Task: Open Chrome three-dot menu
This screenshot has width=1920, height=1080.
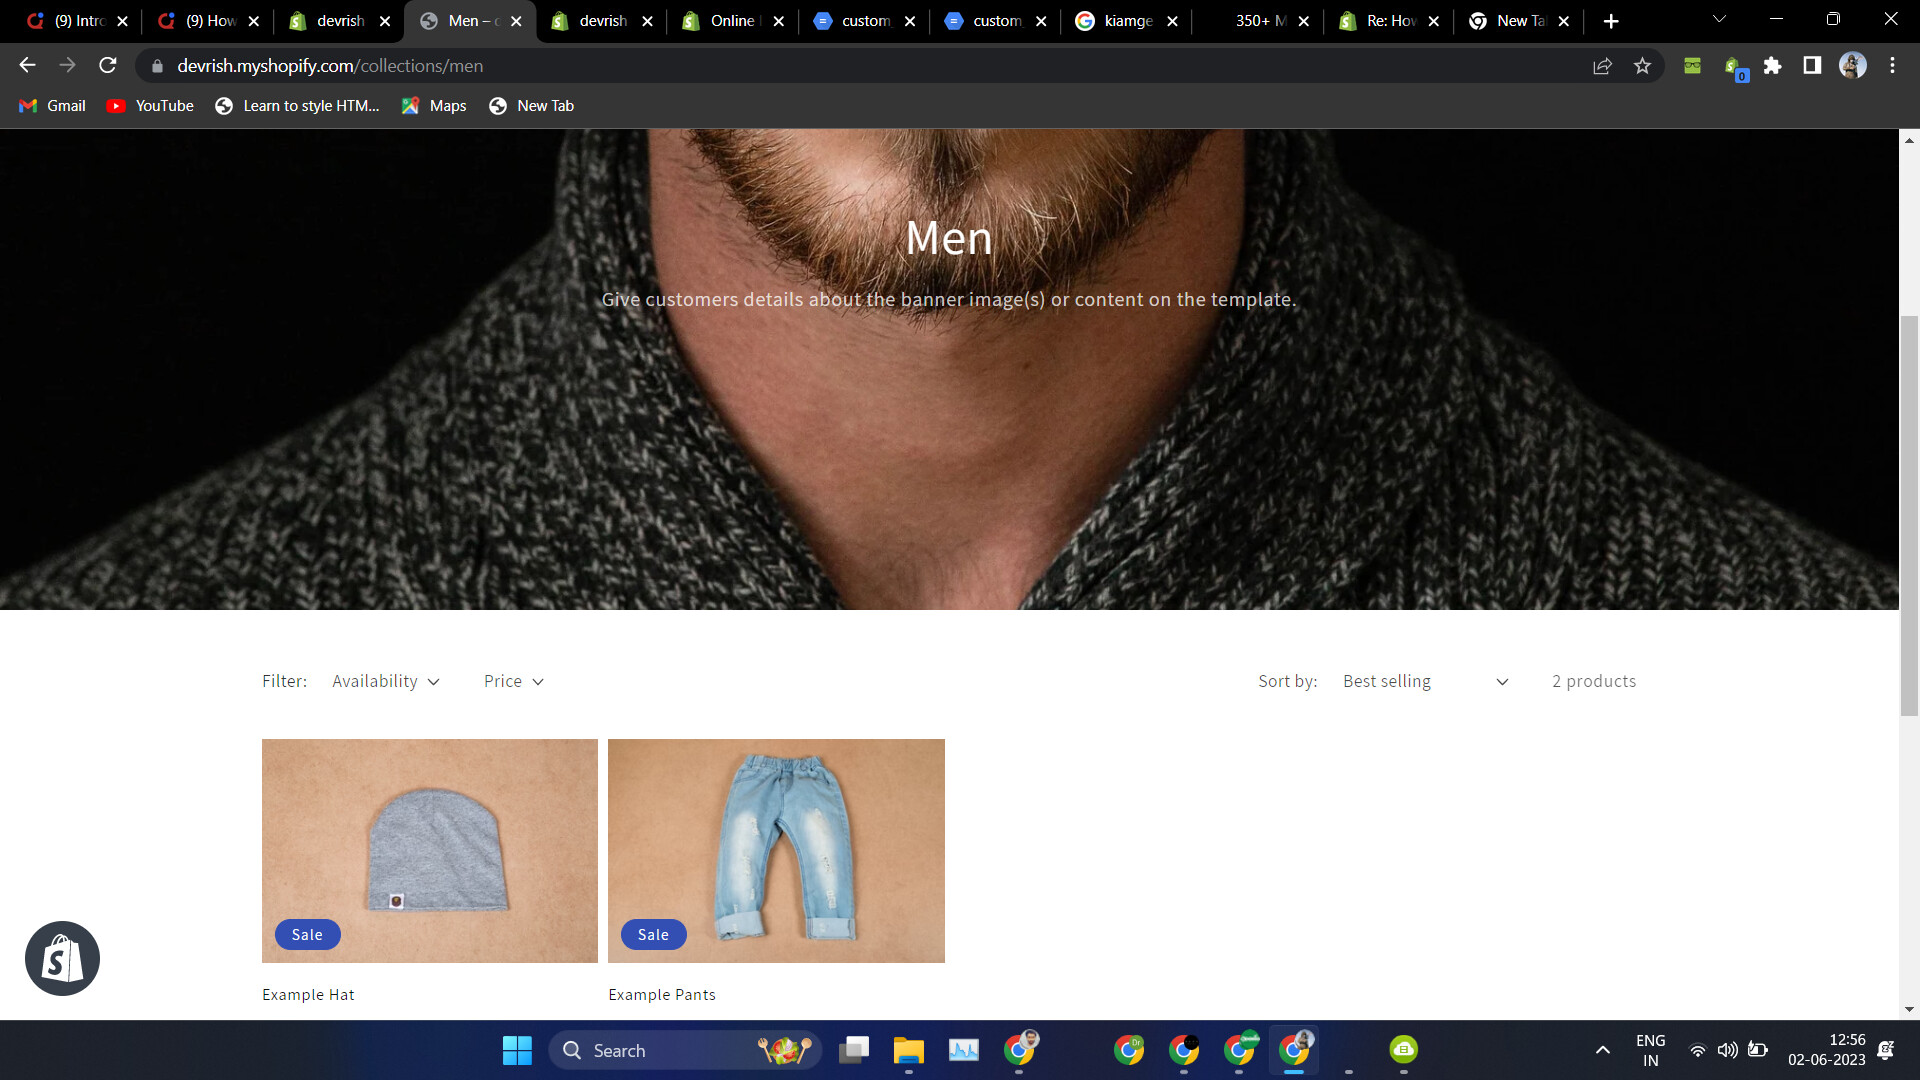Action: pyautogui.click(x=1892, y=66)
